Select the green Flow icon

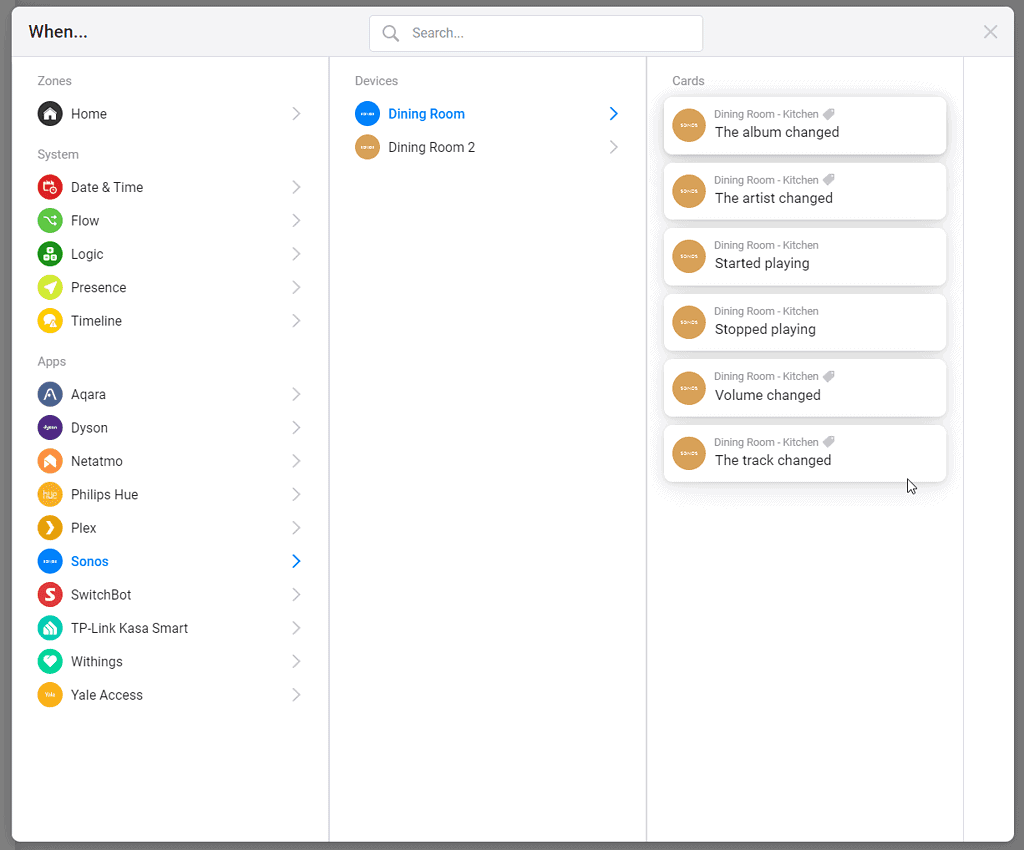pos(50,221)
